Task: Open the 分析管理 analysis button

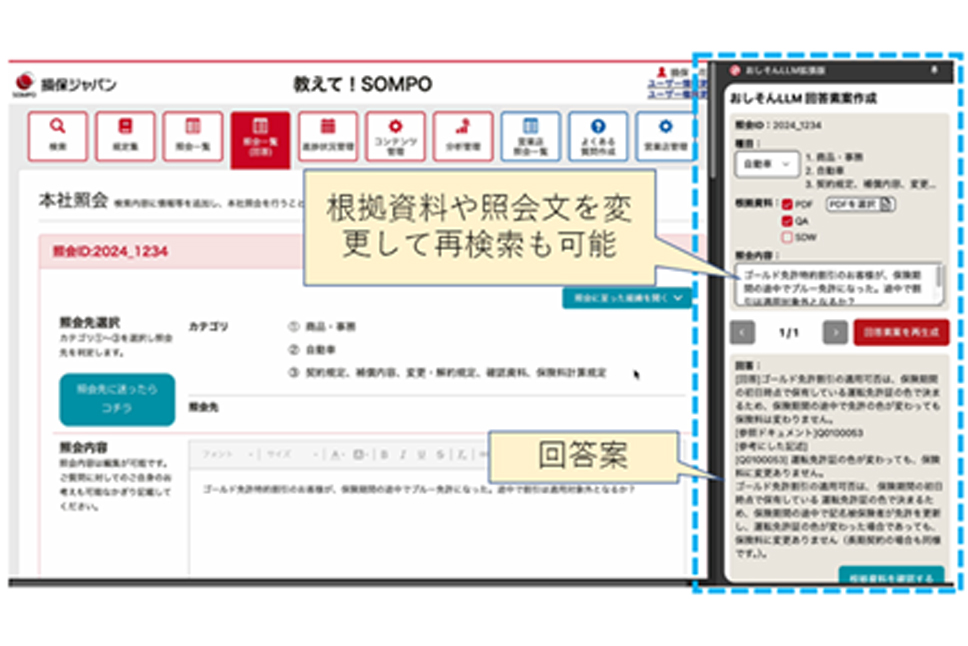Action: coord(463,136)
